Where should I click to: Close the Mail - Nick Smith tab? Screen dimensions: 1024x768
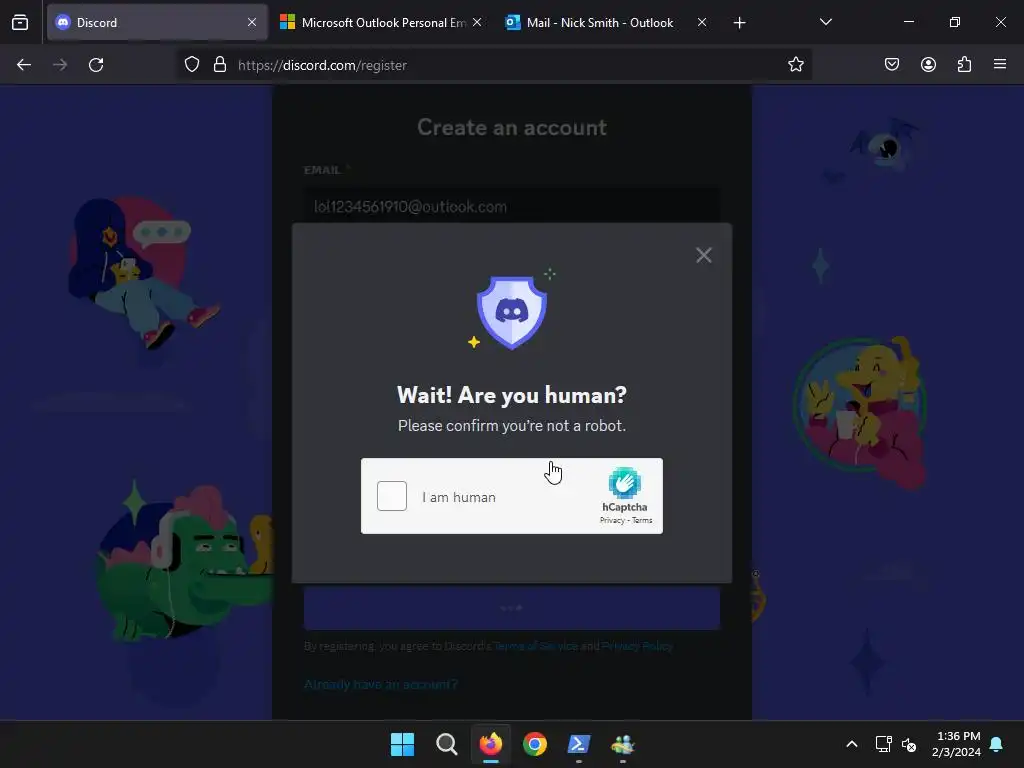point(702,22)
